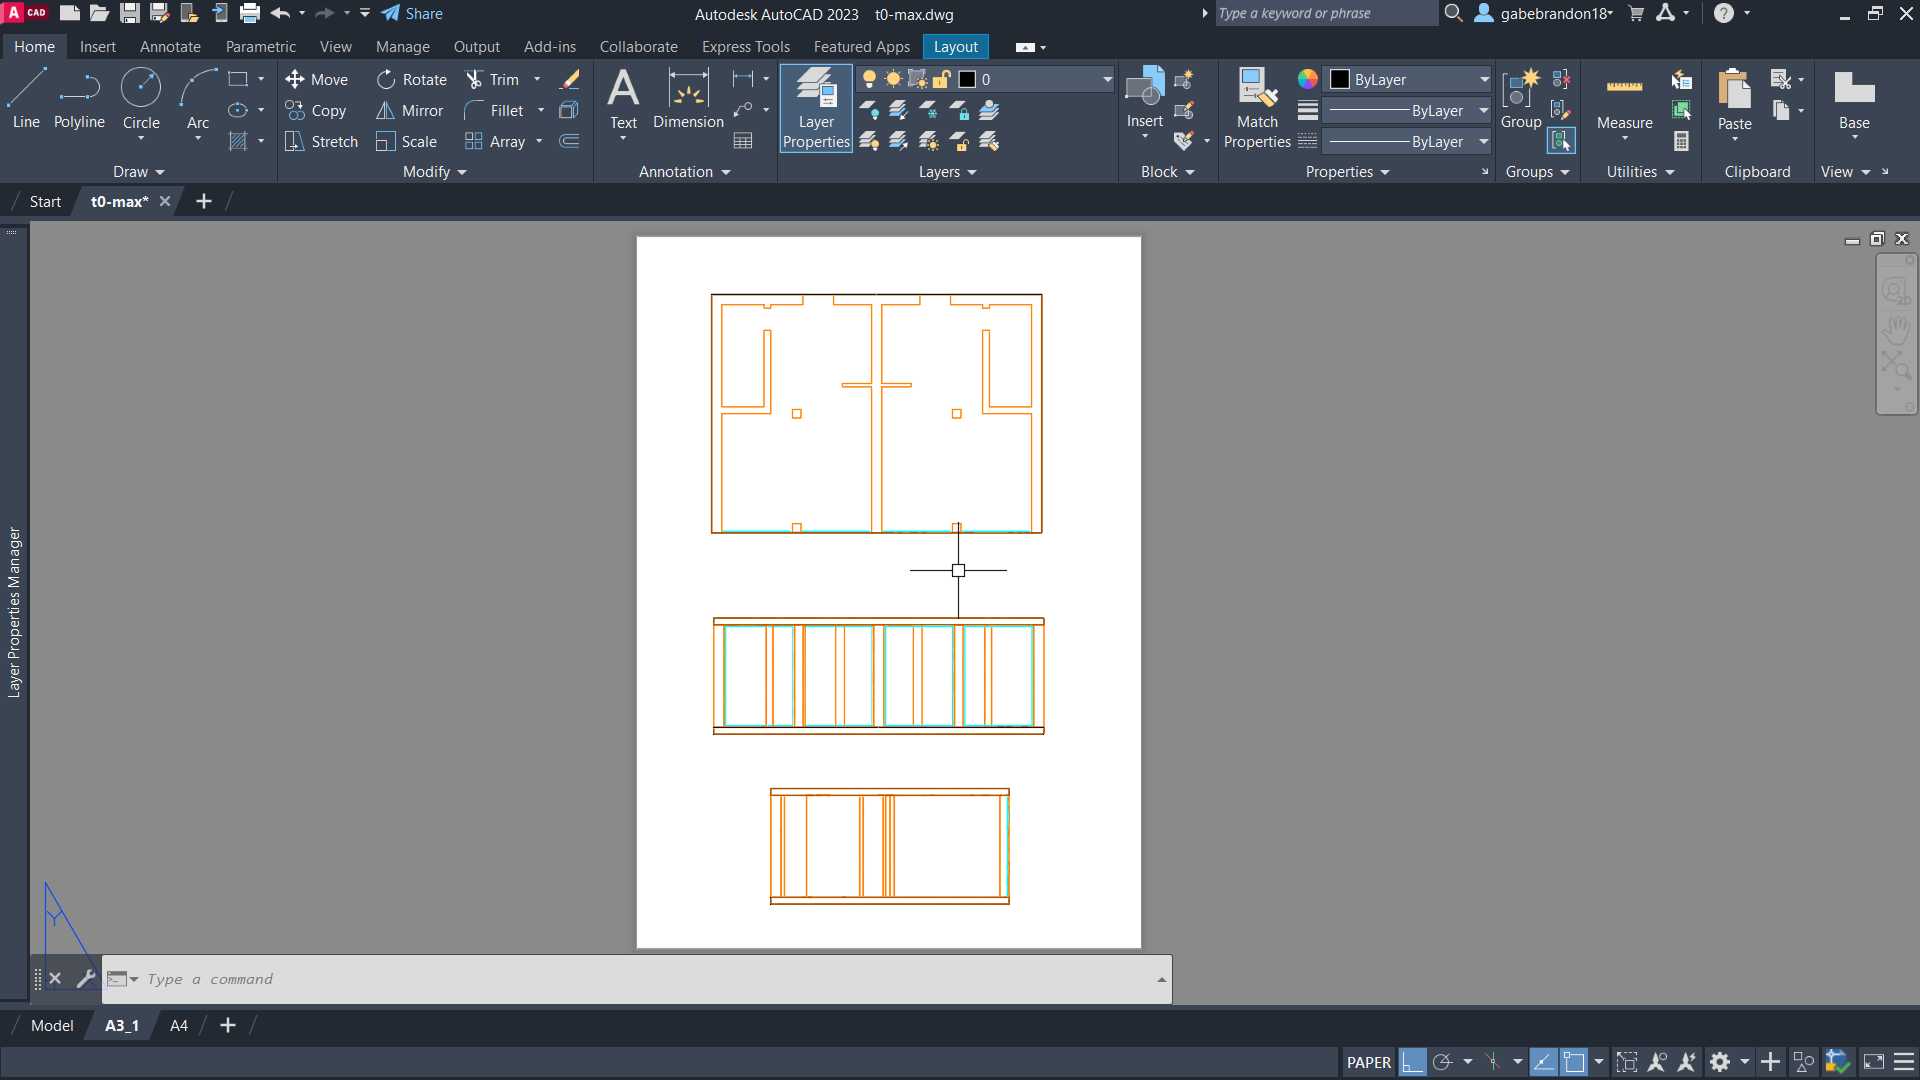
Task: Activate the Circle tool
Action: tap(141, 95)
